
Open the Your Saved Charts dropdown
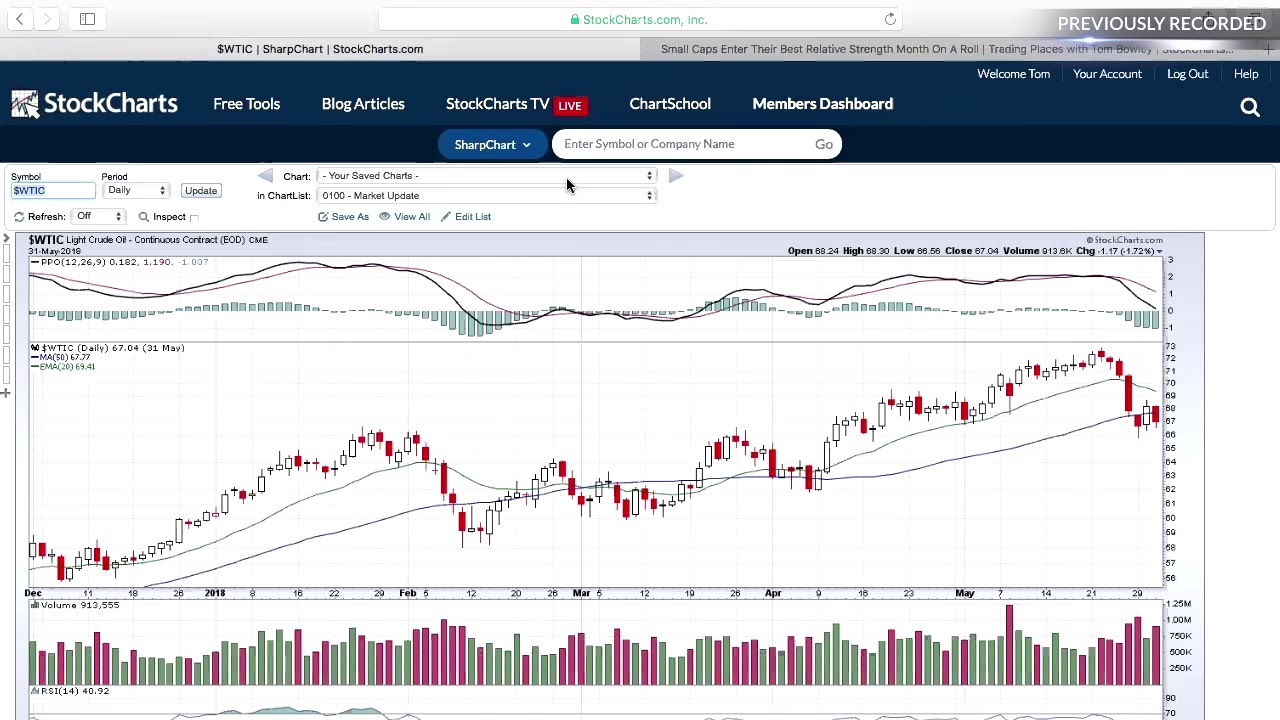[x=486, y=176]
